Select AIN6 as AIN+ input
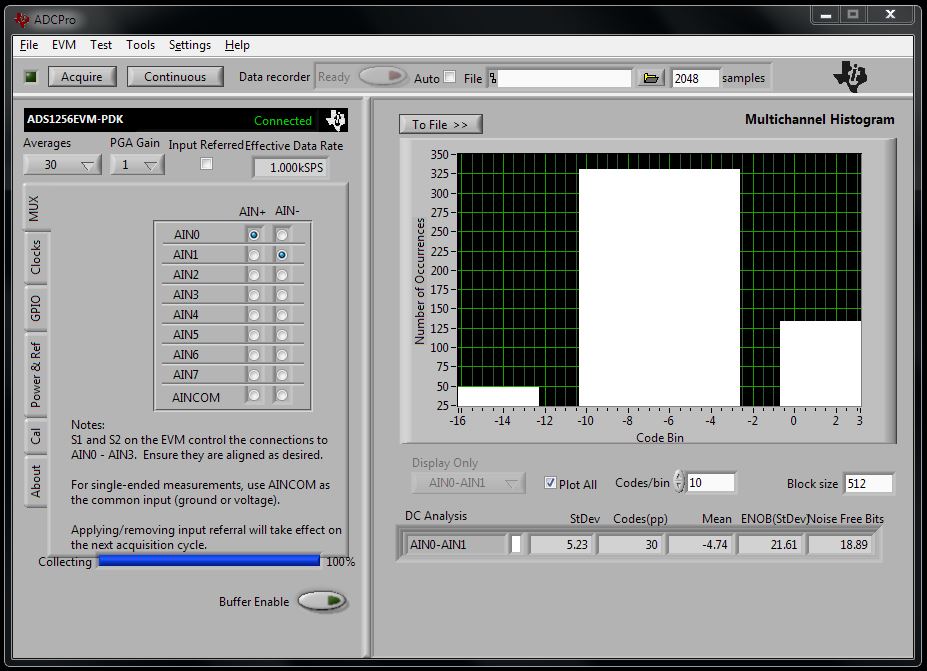Viewport: 927px width, 671px height. tap(254, 355)
